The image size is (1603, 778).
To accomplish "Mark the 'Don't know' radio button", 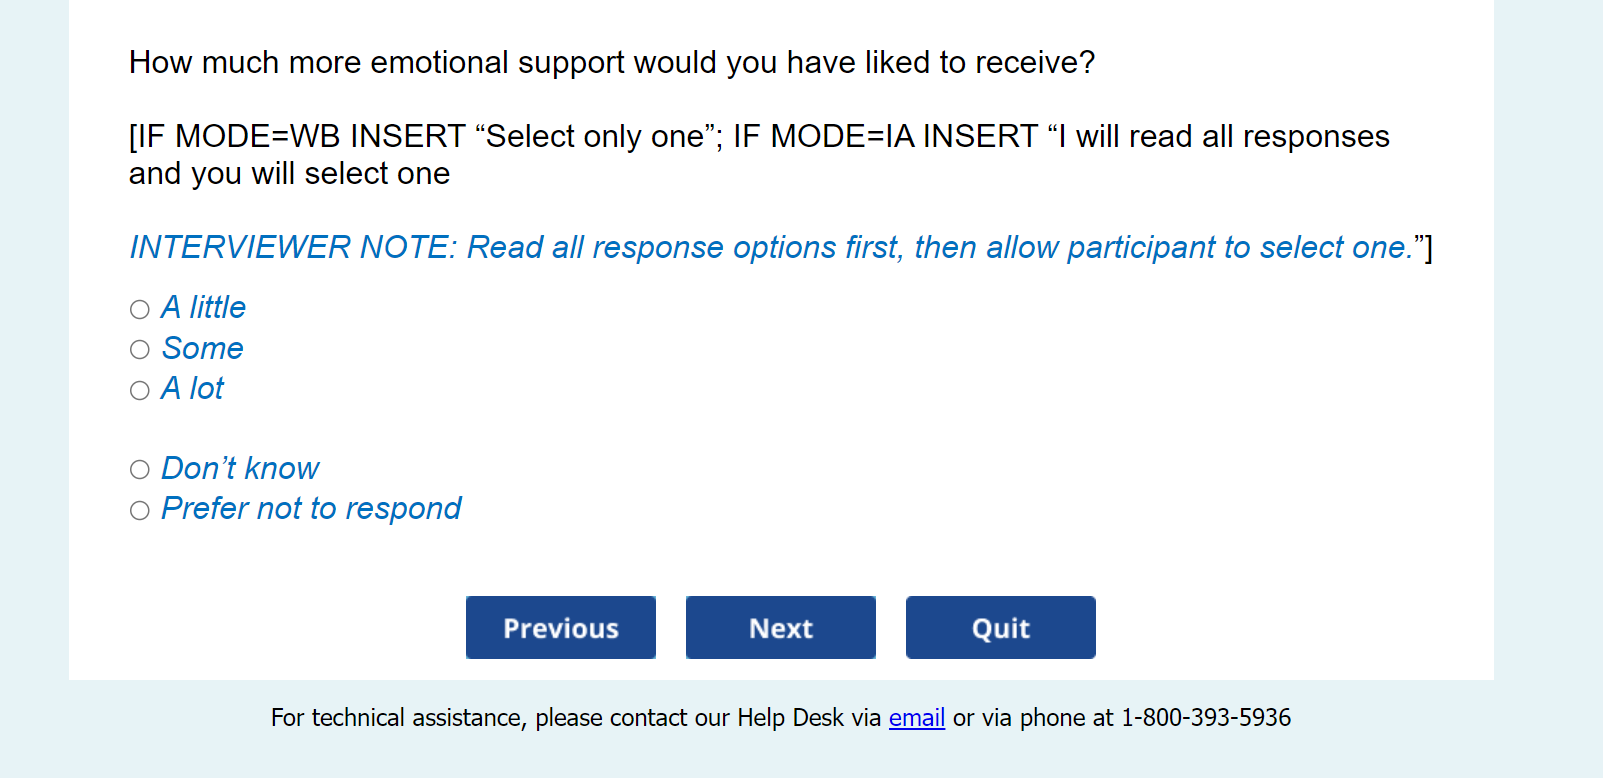I will [140, 470].
